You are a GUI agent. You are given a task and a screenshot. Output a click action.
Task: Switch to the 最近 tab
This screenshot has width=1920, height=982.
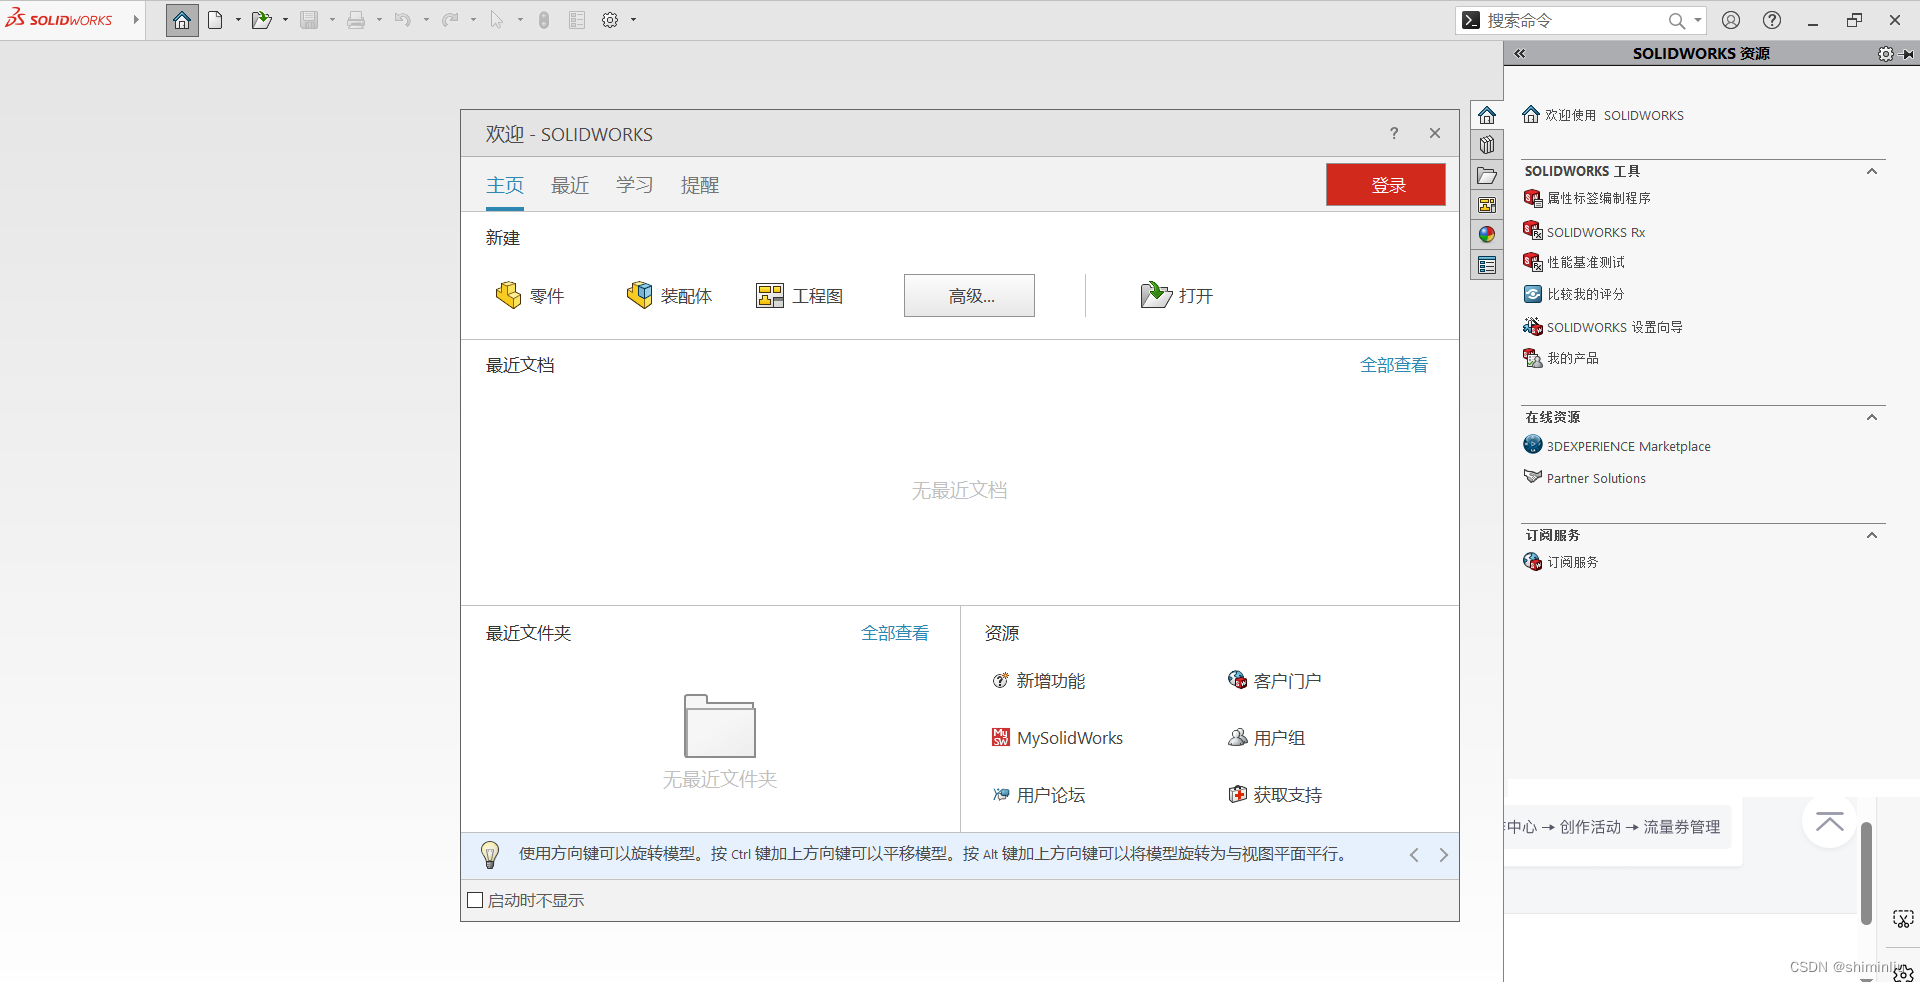(570, 185)
